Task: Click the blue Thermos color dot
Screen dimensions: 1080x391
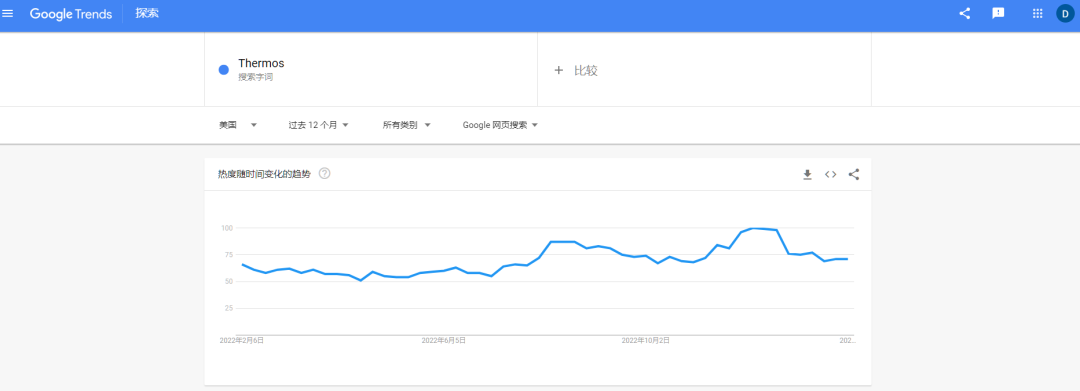Action: [223, 70]
